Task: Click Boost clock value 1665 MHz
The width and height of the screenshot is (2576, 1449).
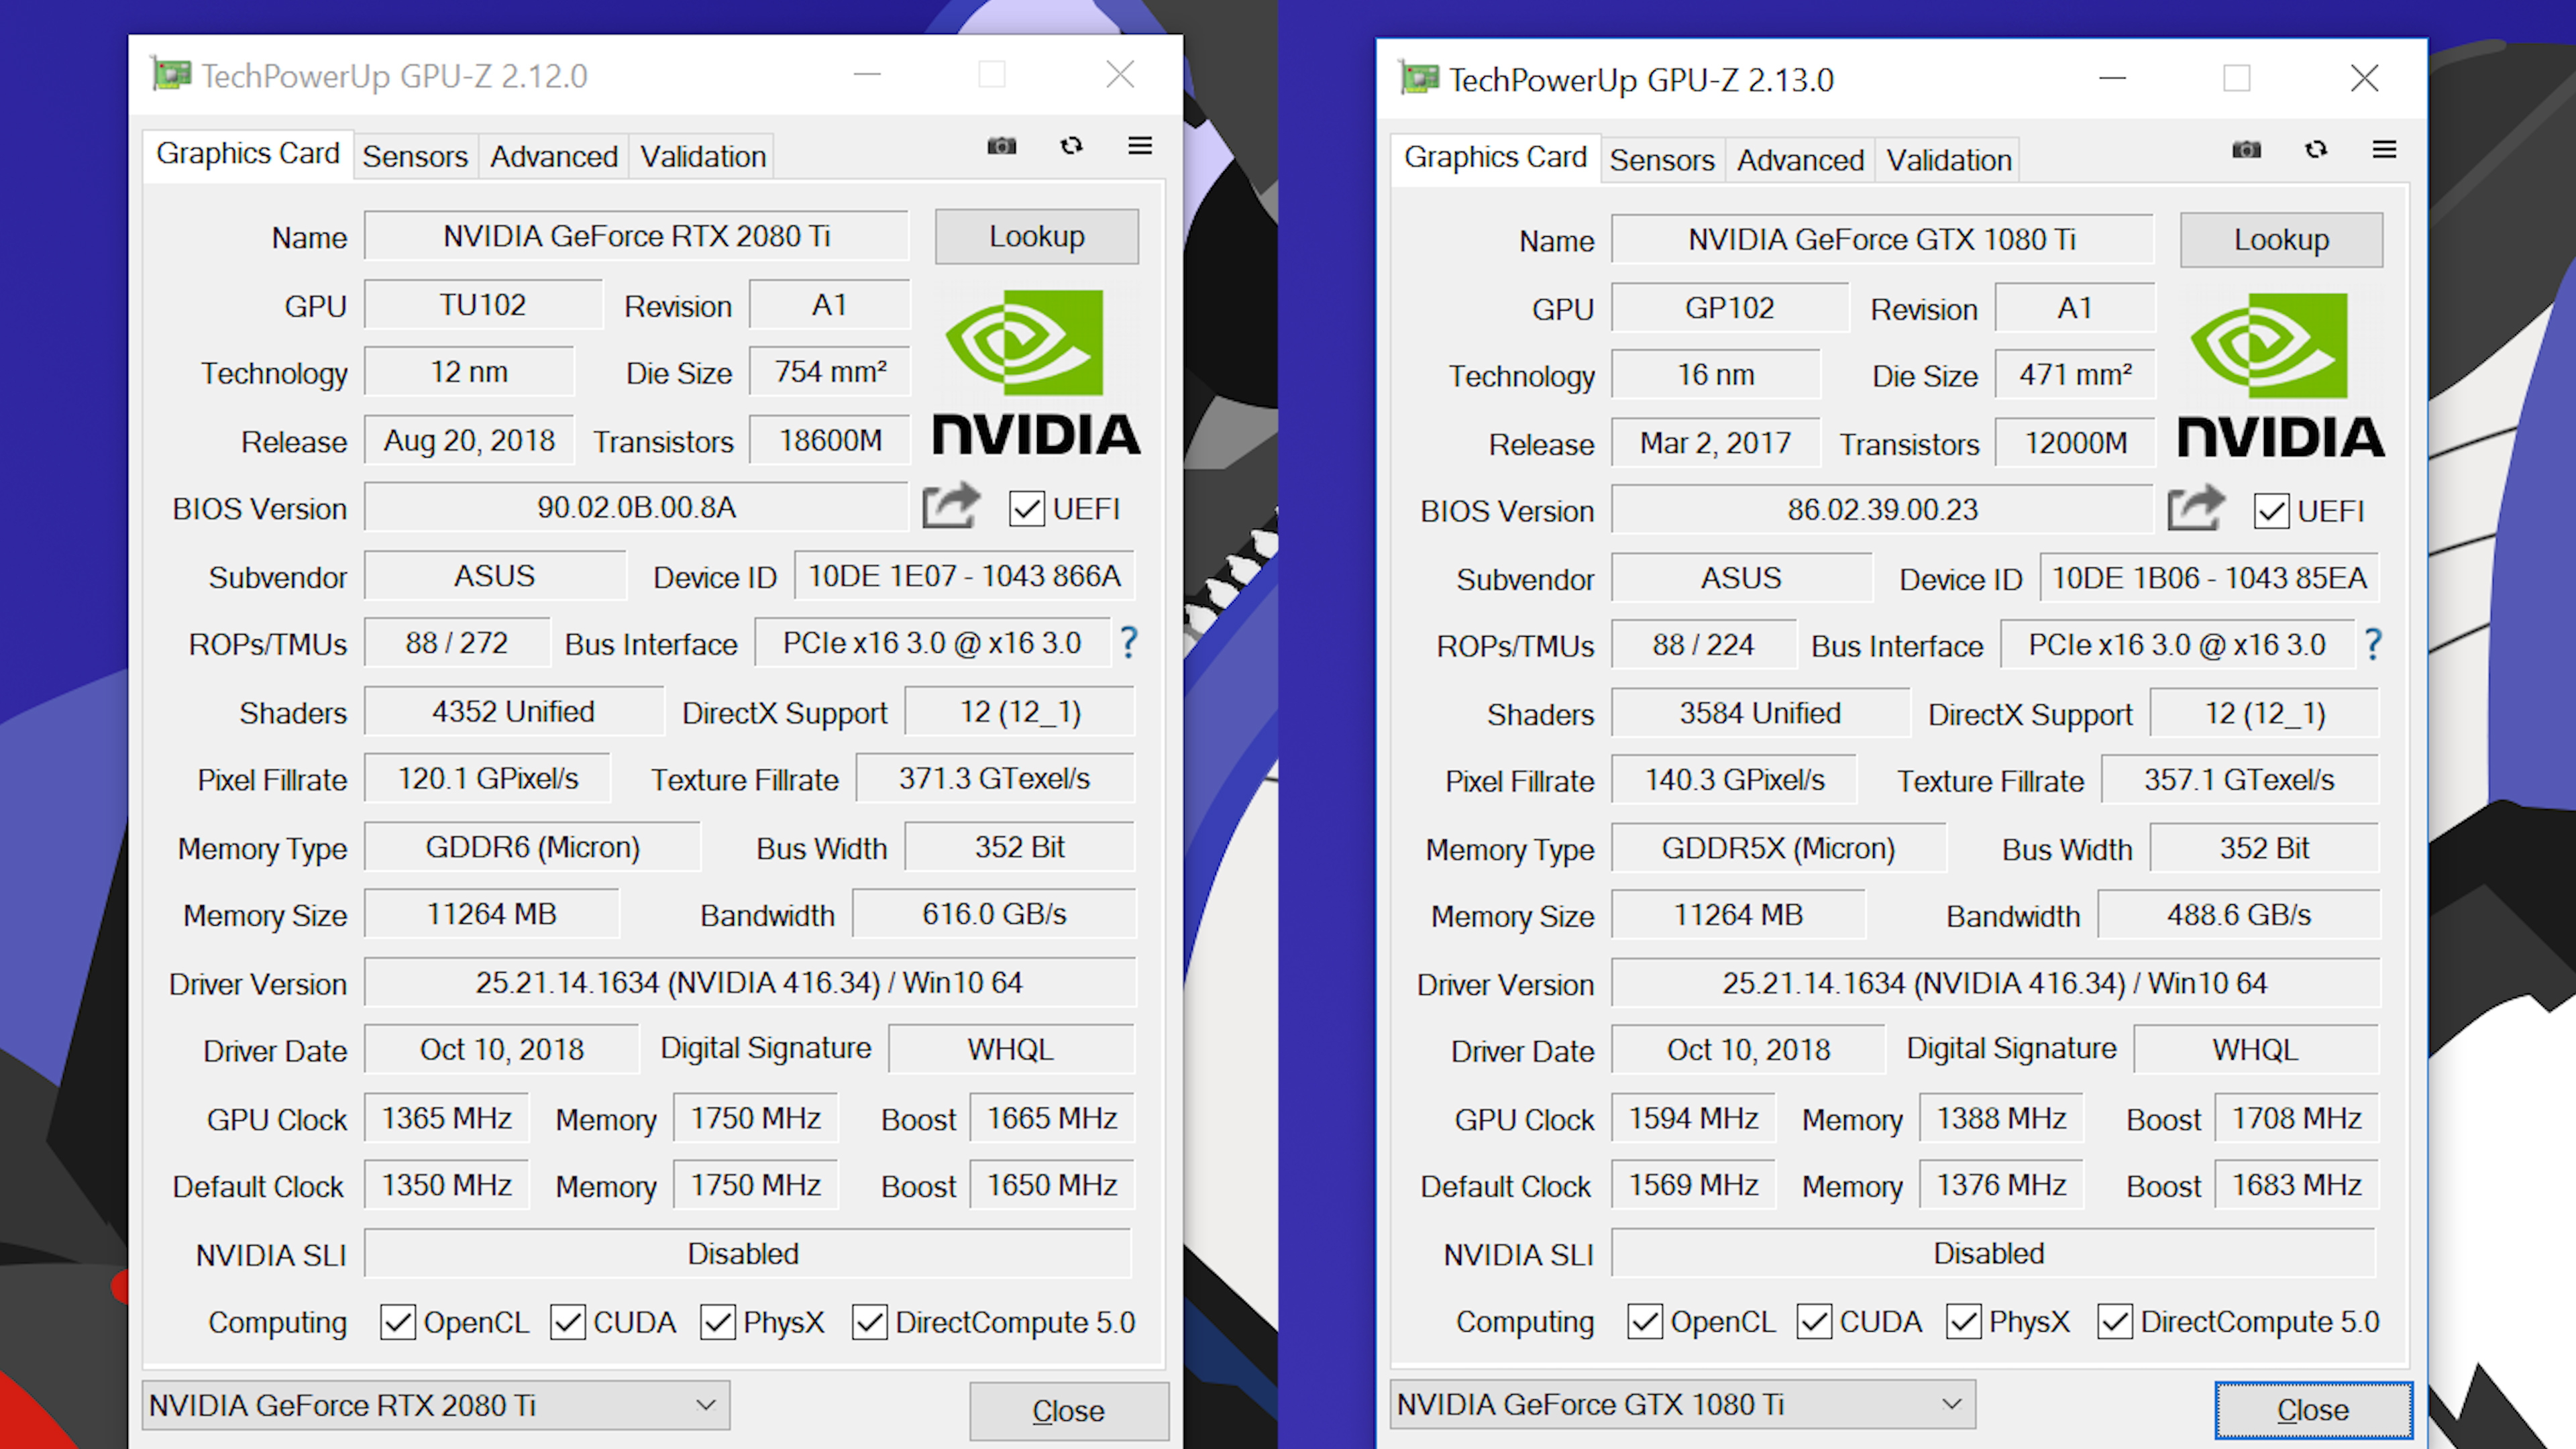Action: 1052,1118
